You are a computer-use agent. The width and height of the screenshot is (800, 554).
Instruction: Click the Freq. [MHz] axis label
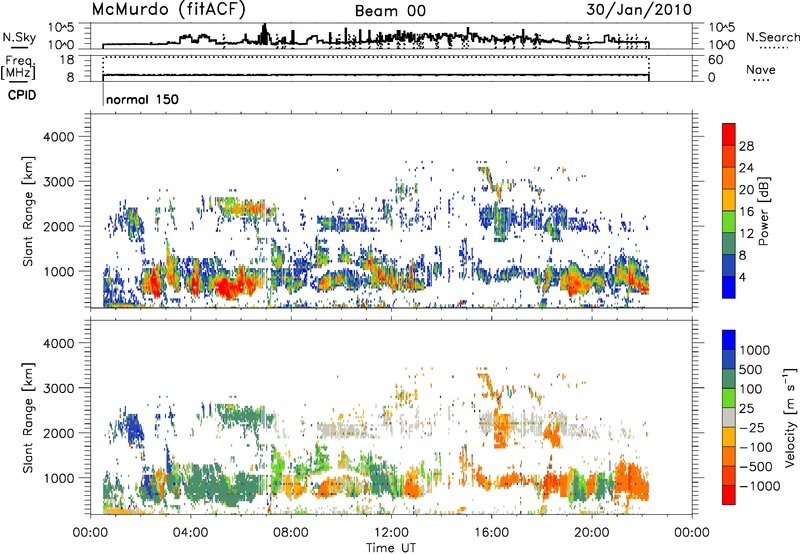[x=18, y=68]
